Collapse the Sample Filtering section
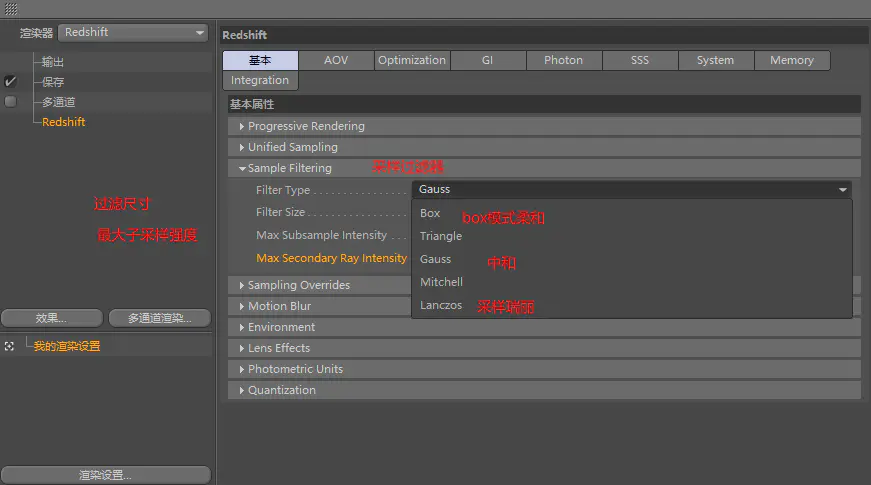 (544, 168)
